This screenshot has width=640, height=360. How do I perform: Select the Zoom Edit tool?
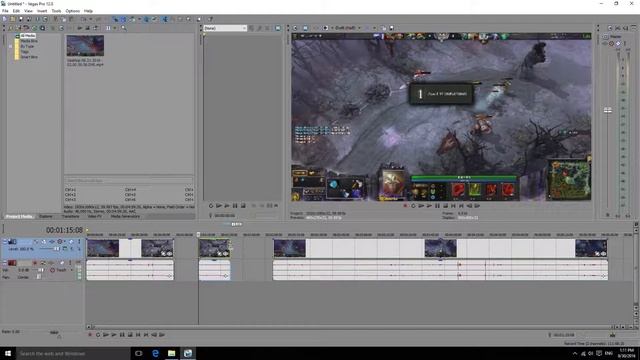pyautogui.click(x=188, y=19)
